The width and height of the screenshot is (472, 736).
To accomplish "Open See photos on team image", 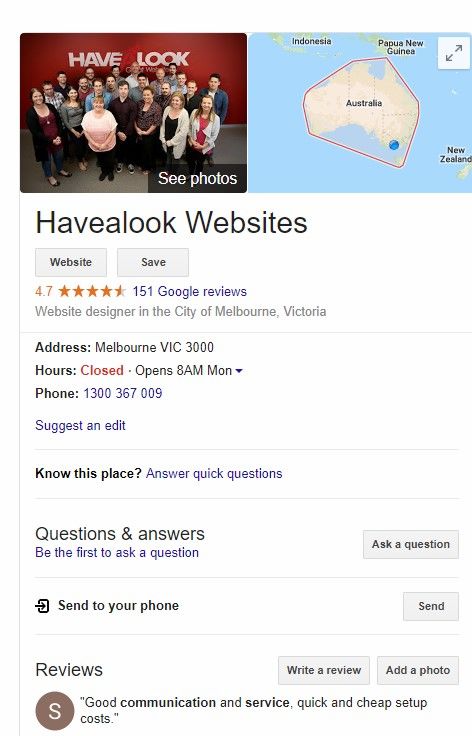I will pos(198,178).
